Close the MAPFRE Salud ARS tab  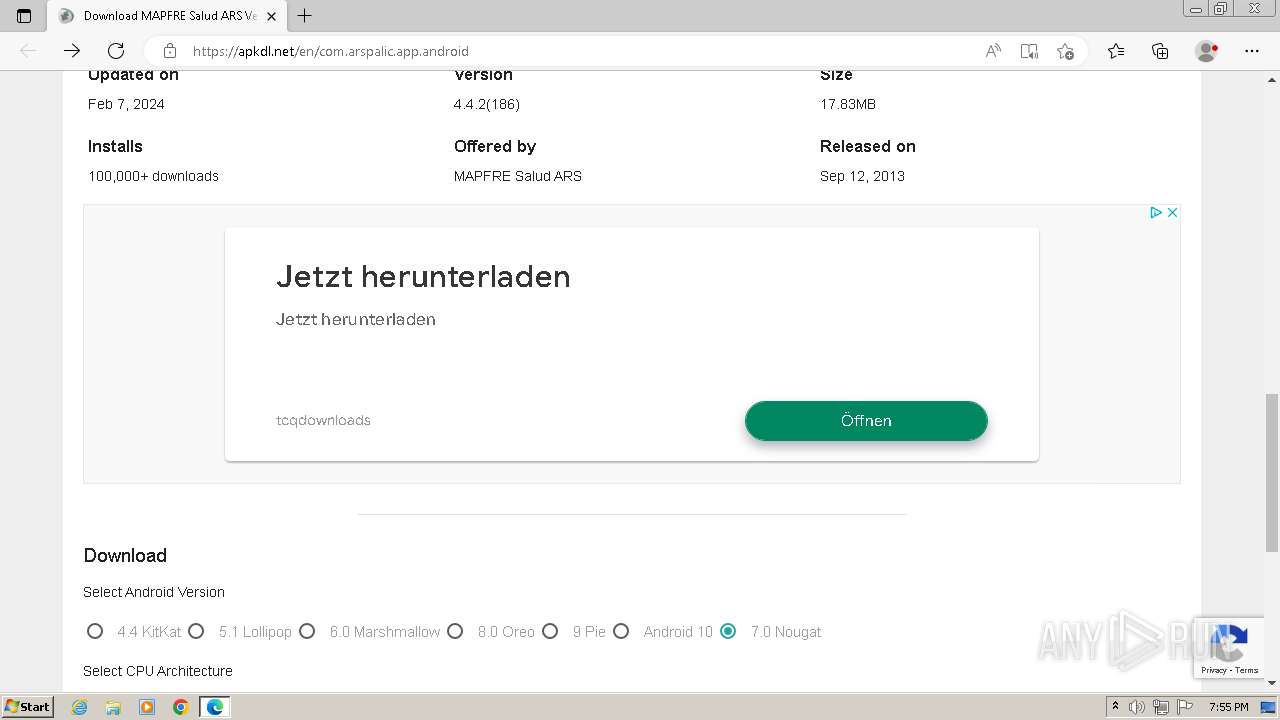click(271, 16)
